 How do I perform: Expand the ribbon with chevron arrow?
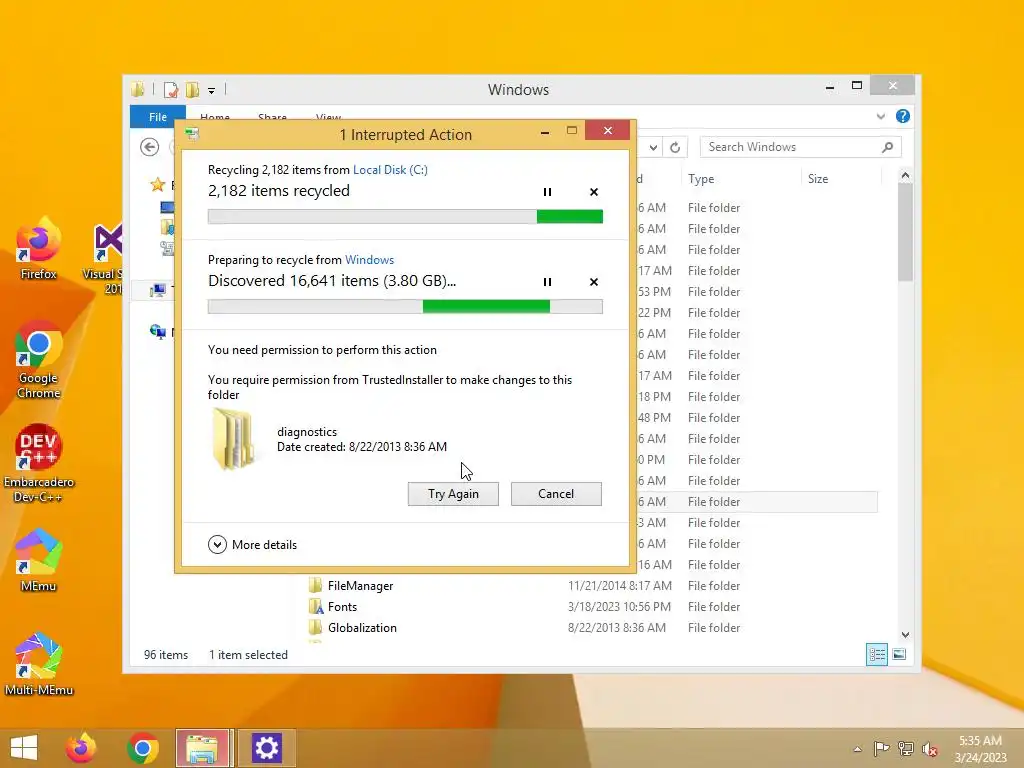(881, 116)
